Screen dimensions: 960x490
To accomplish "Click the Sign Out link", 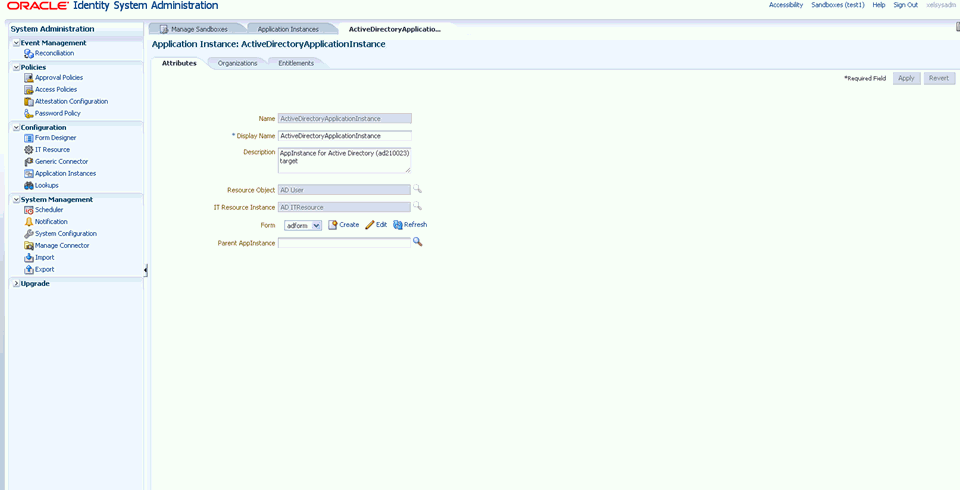I will (906, 5).
